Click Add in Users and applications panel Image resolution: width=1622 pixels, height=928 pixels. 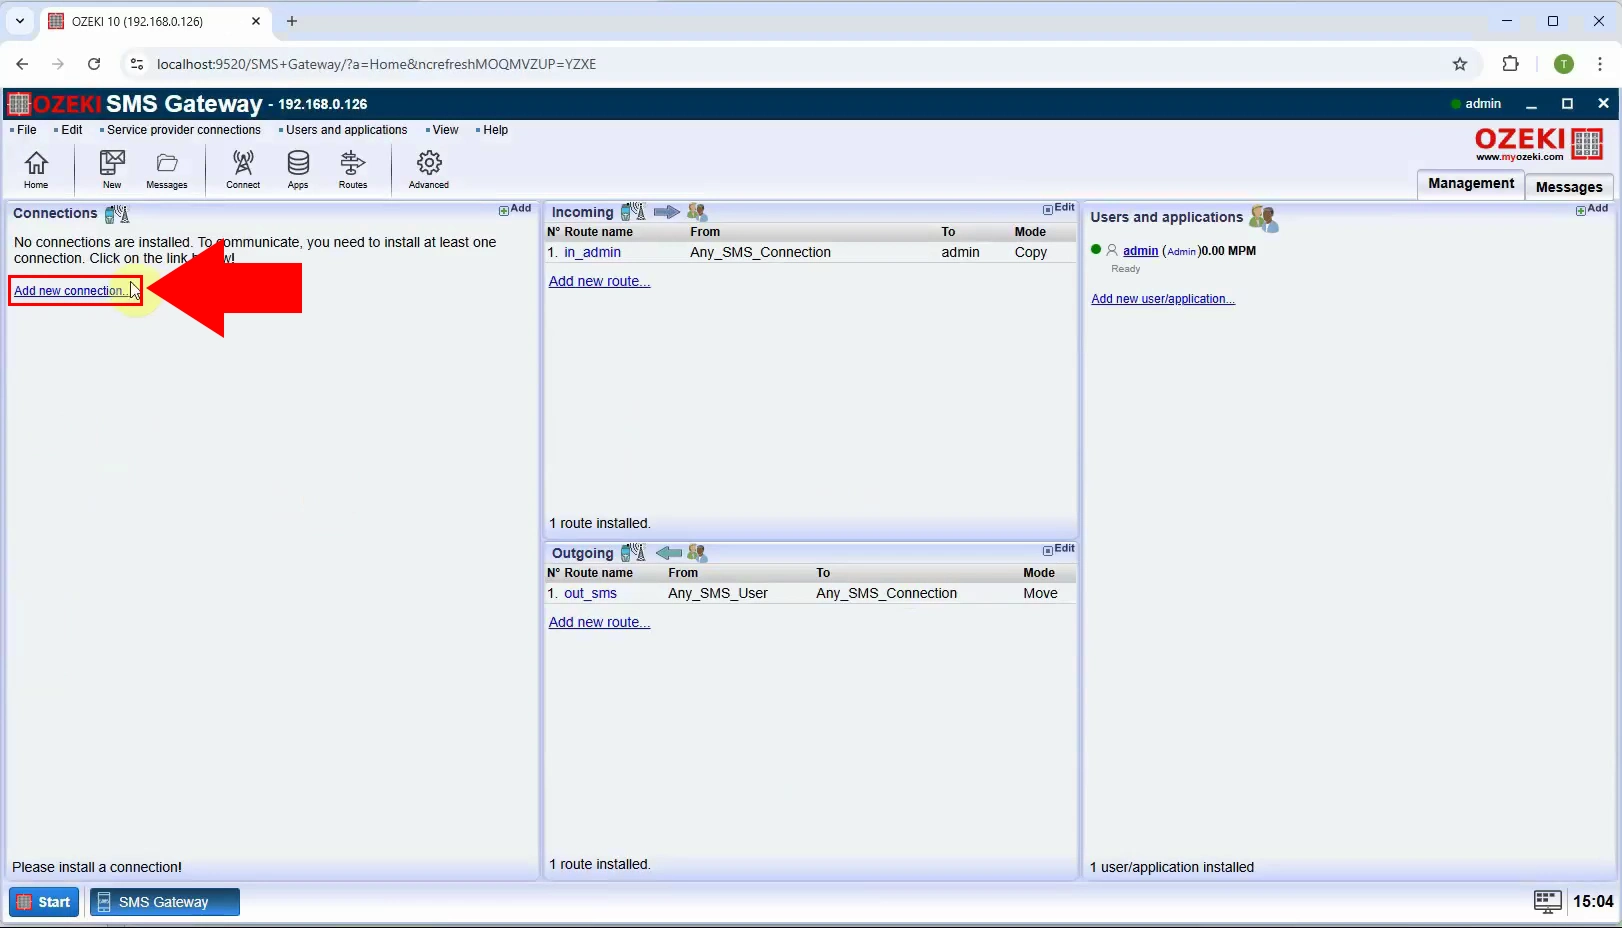click(x=1592, y=209)
